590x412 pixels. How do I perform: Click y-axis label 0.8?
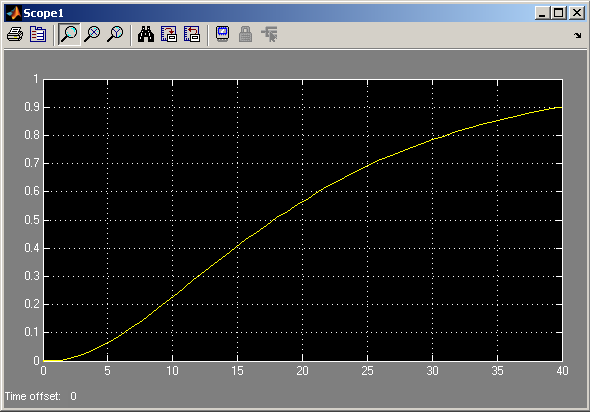coord(32,135)
